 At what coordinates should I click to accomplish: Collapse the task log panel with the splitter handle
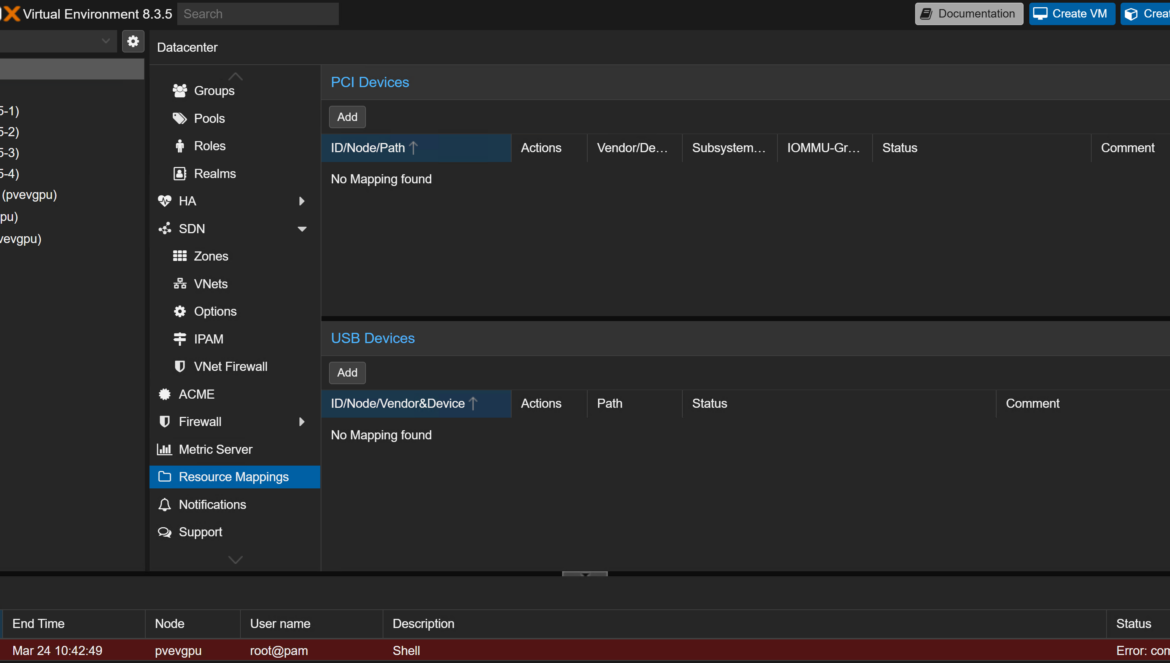[x=585, y=574]
